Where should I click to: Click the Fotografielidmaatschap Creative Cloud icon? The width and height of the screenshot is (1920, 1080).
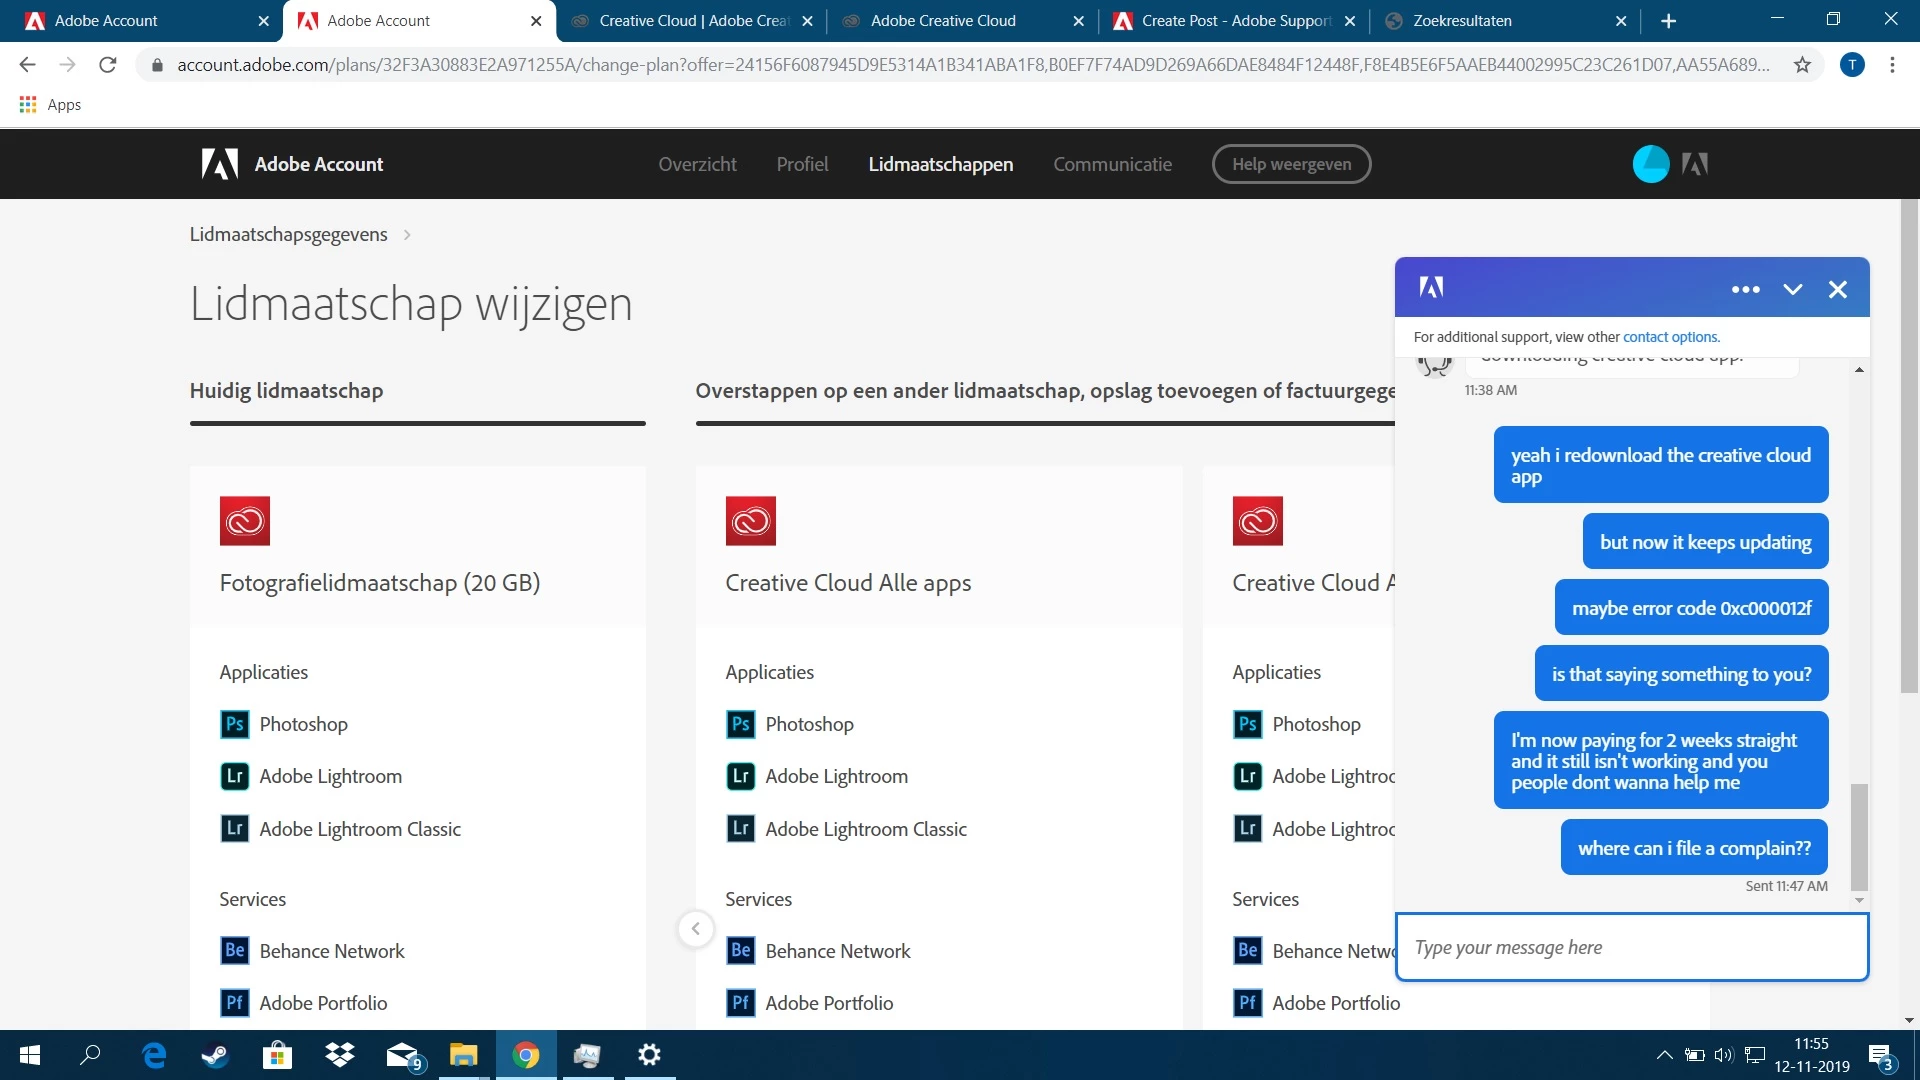[245, 521]
